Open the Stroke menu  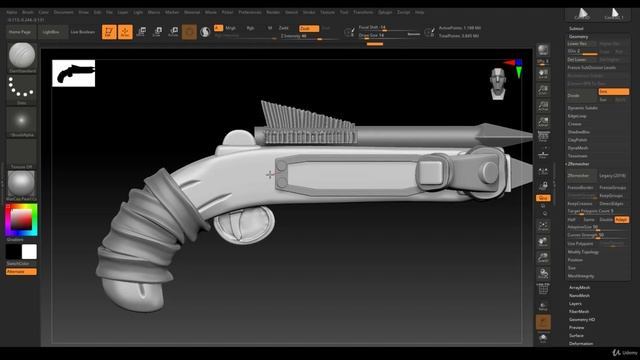(x=309, y=12)
